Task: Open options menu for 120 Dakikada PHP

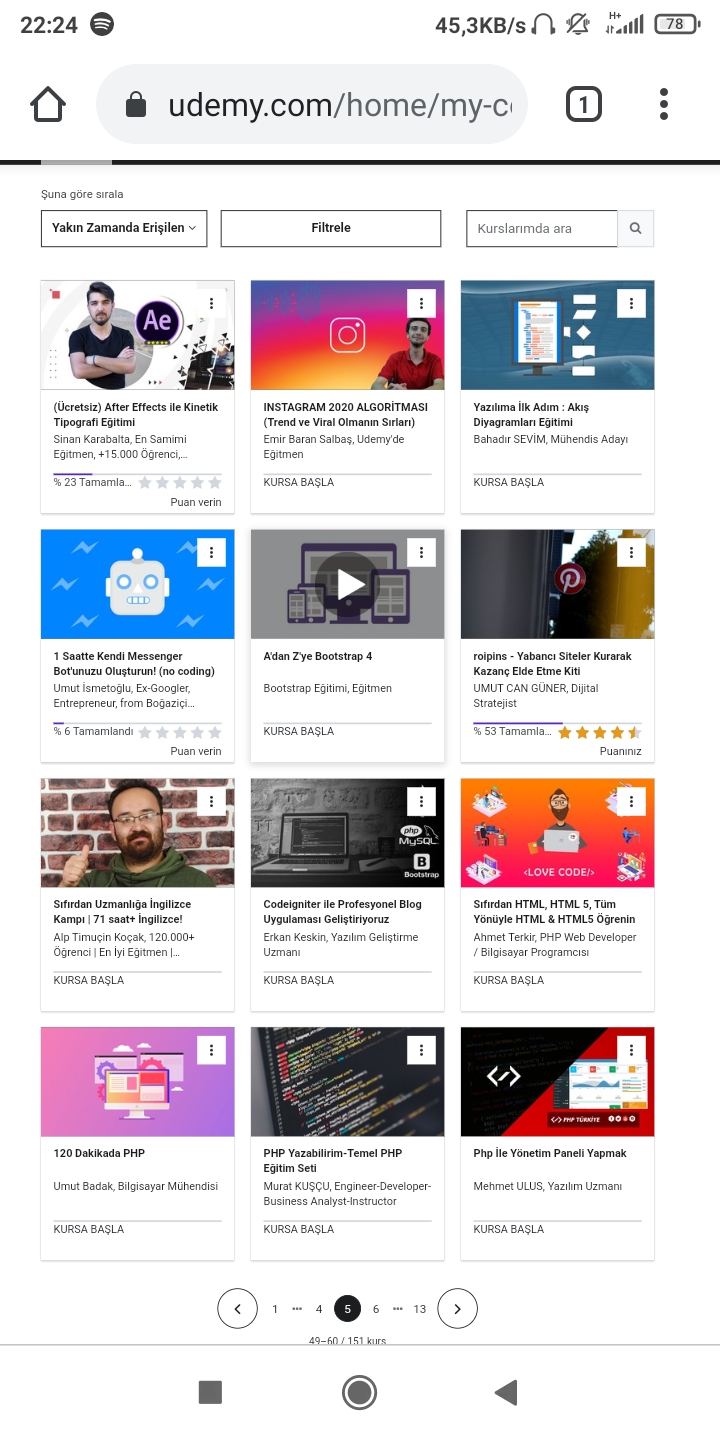Action: (211, 1050)
